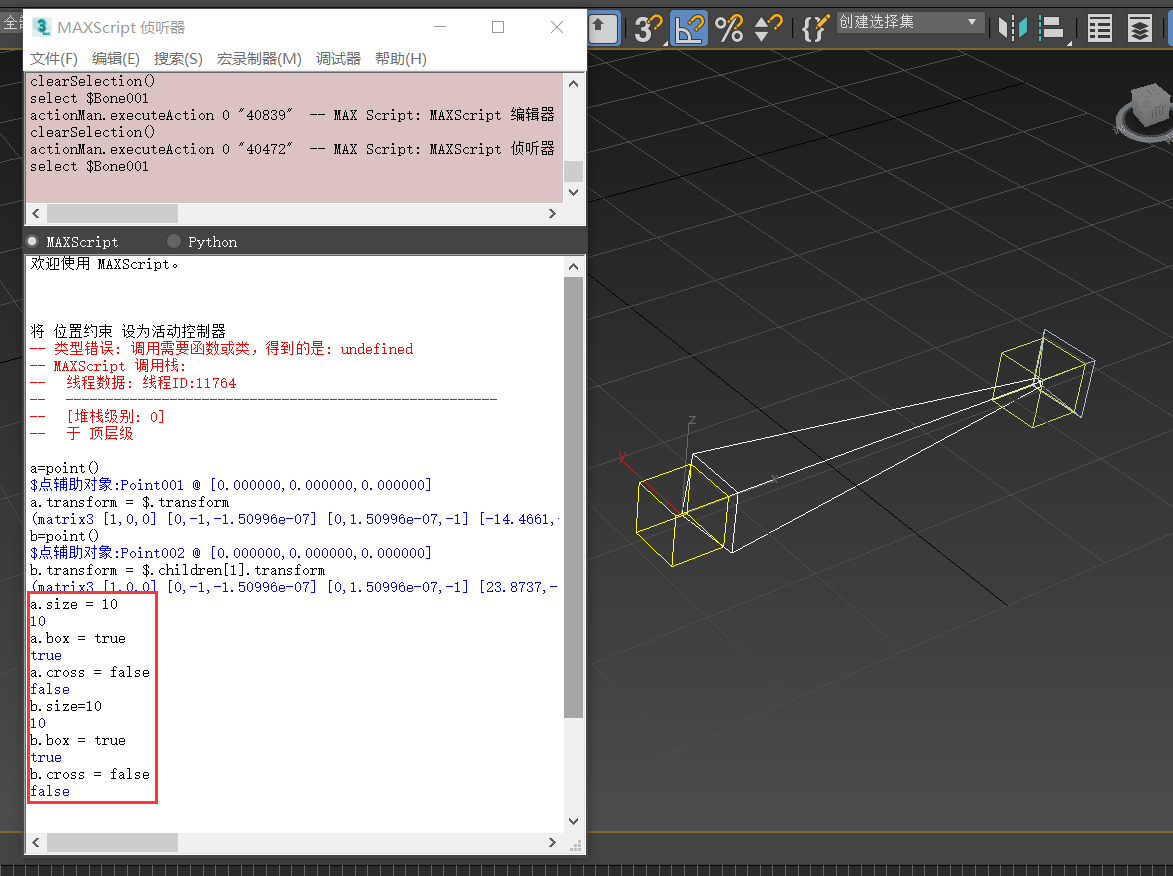Open the 文件(F) menu
This screenshot has width=1173, height=876.
click(54, 58)
